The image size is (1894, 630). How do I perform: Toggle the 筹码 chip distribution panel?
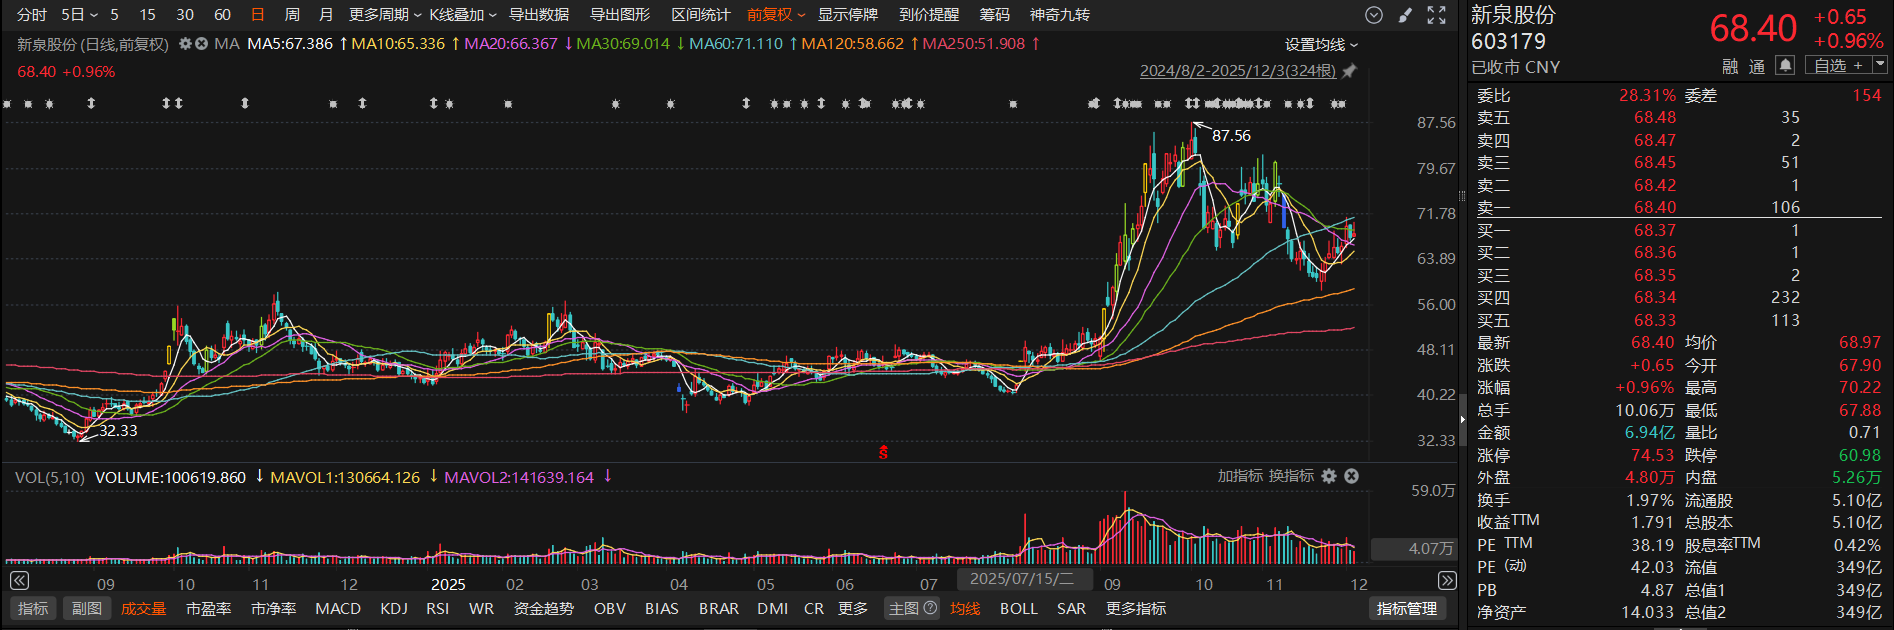point(994,15)
